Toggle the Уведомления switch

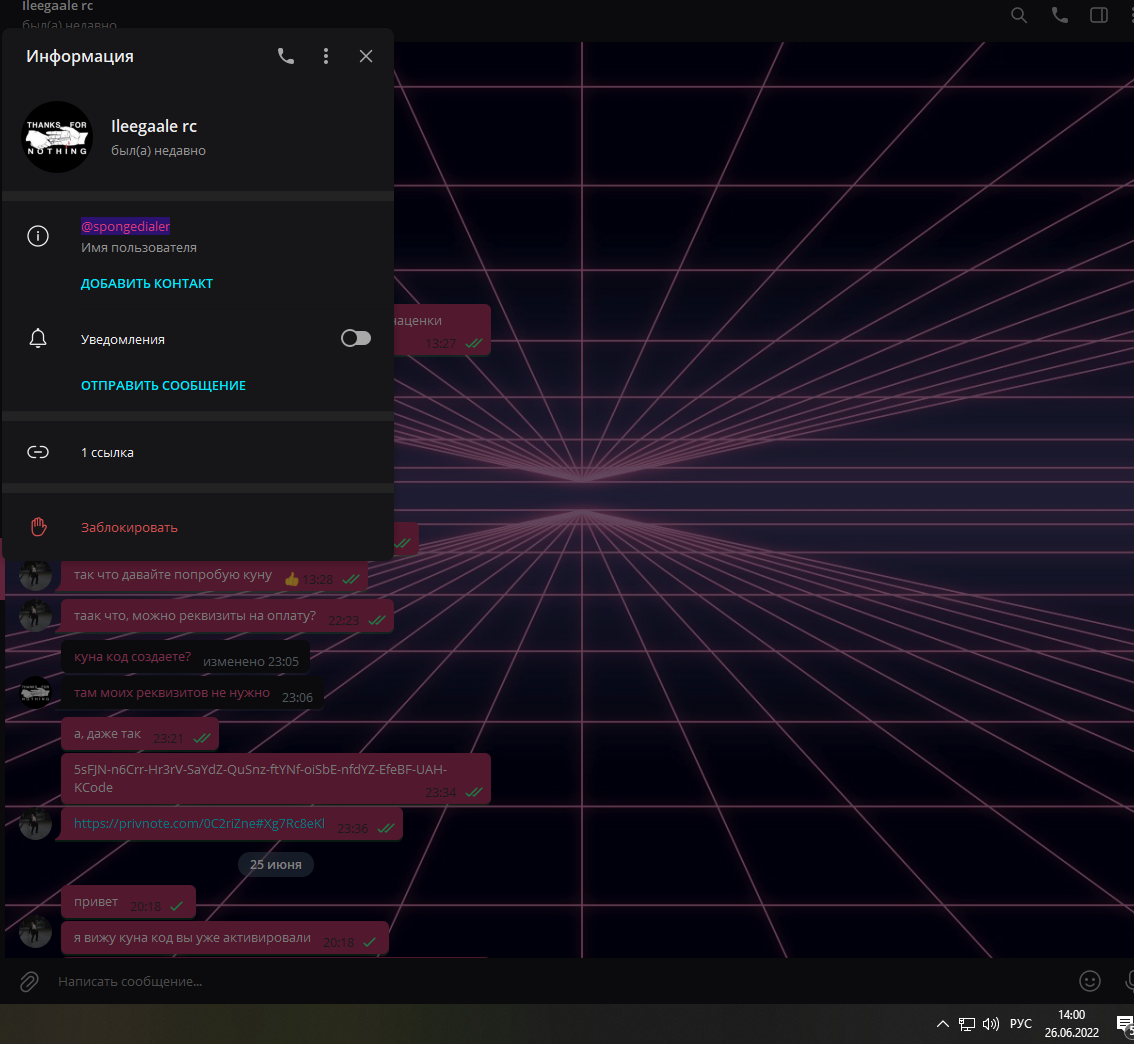356,338
